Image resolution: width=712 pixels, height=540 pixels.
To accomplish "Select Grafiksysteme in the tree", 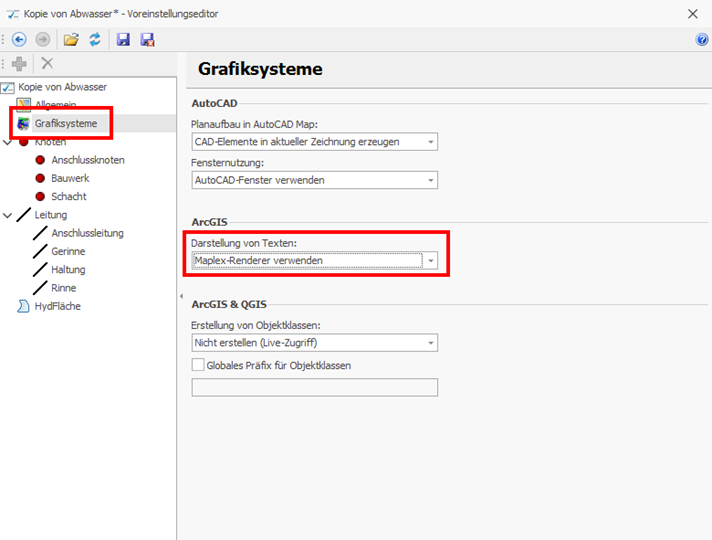I will point(65,124).
